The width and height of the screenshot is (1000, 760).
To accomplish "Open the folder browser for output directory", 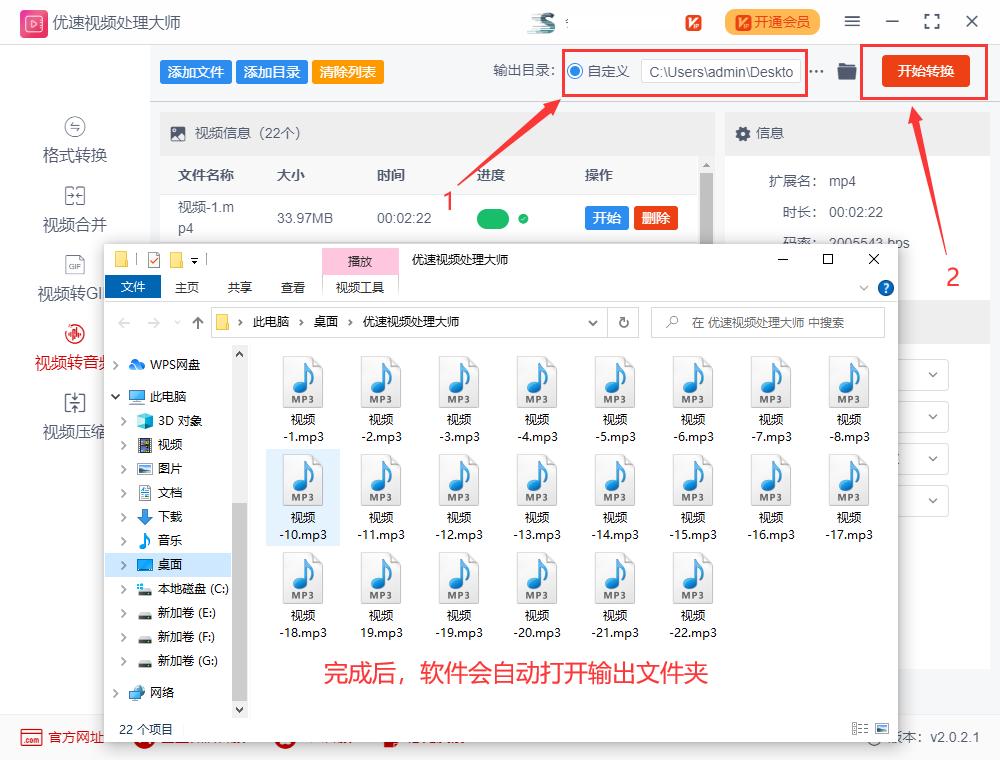I will tap(848, 71).
